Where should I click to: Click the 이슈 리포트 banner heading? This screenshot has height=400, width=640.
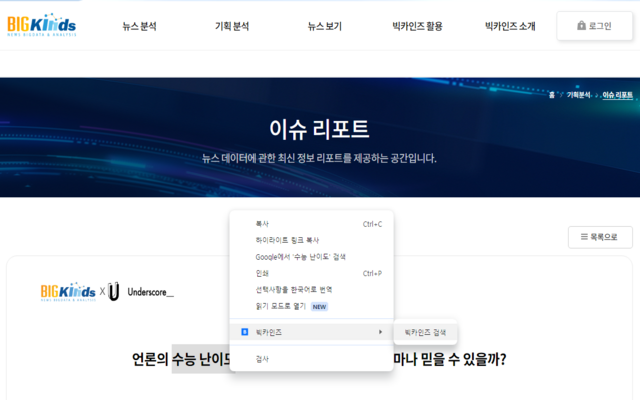point(319,129)
